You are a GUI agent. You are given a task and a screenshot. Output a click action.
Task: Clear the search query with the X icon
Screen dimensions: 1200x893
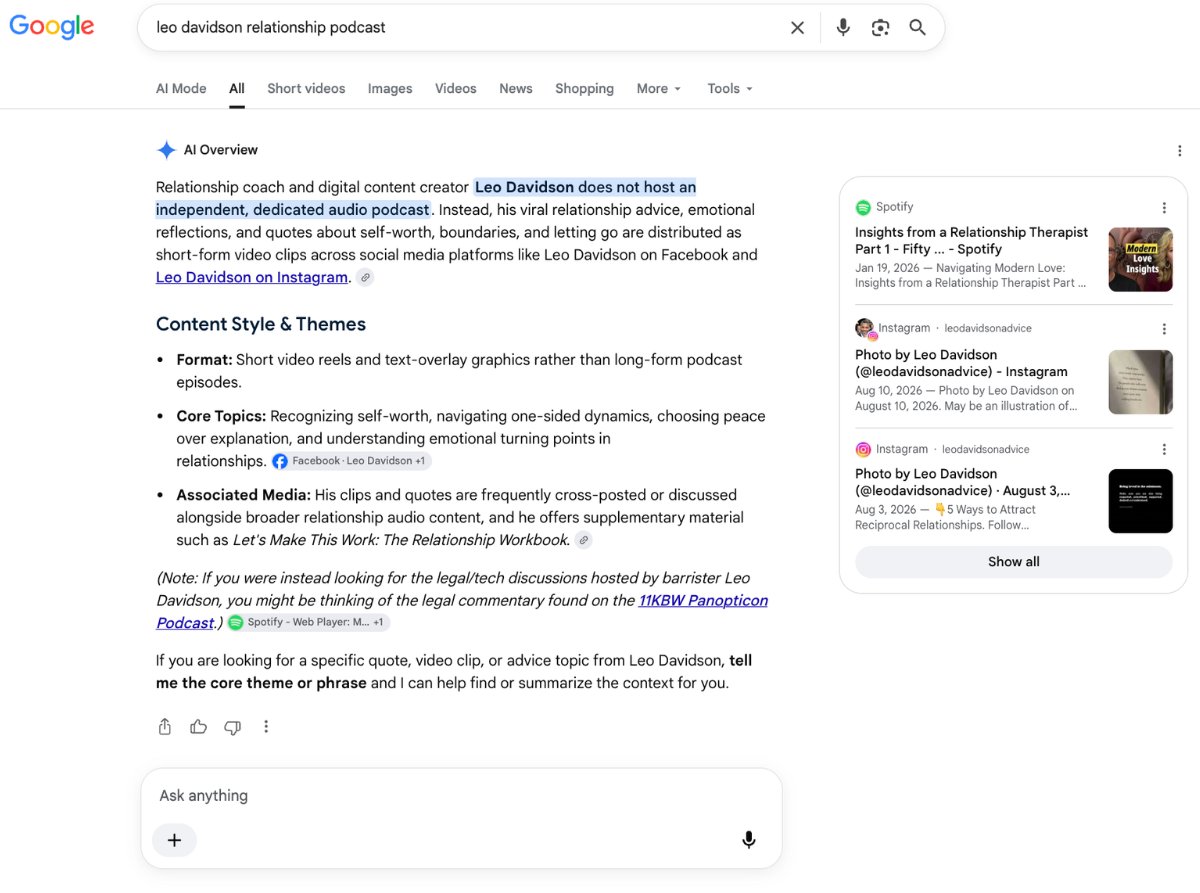pos(797,28)
